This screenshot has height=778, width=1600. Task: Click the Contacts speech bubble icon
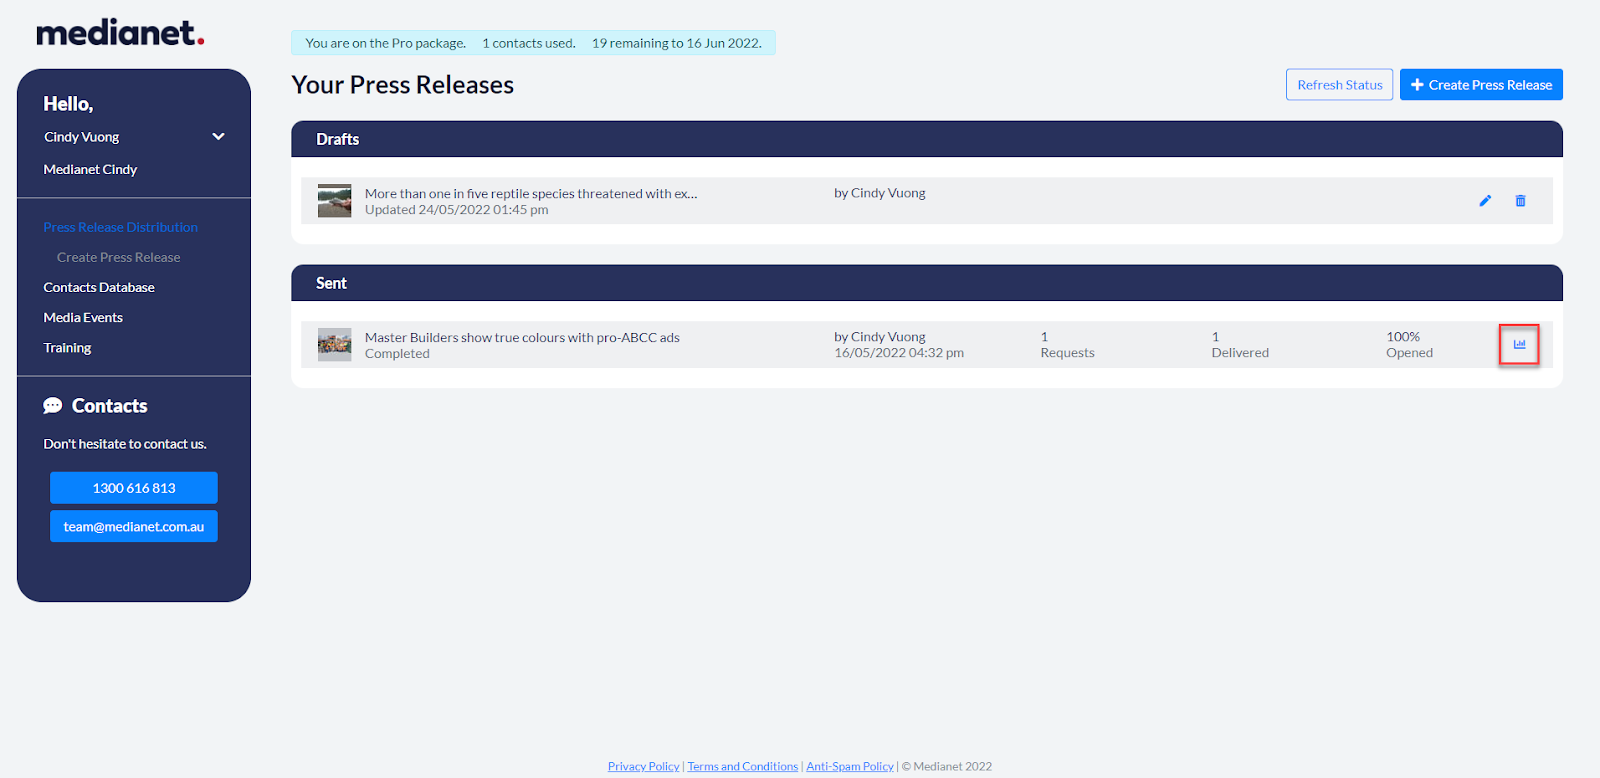(53, 406)
